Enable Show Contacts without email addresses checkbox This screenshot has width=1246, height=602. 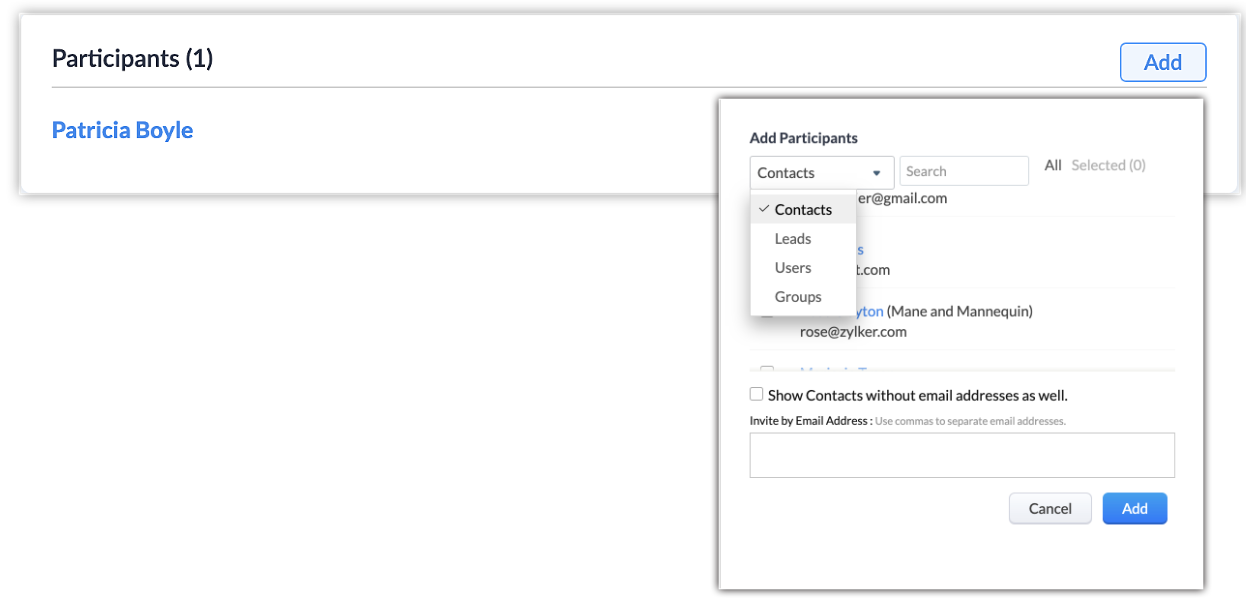(x=757, y=394)
